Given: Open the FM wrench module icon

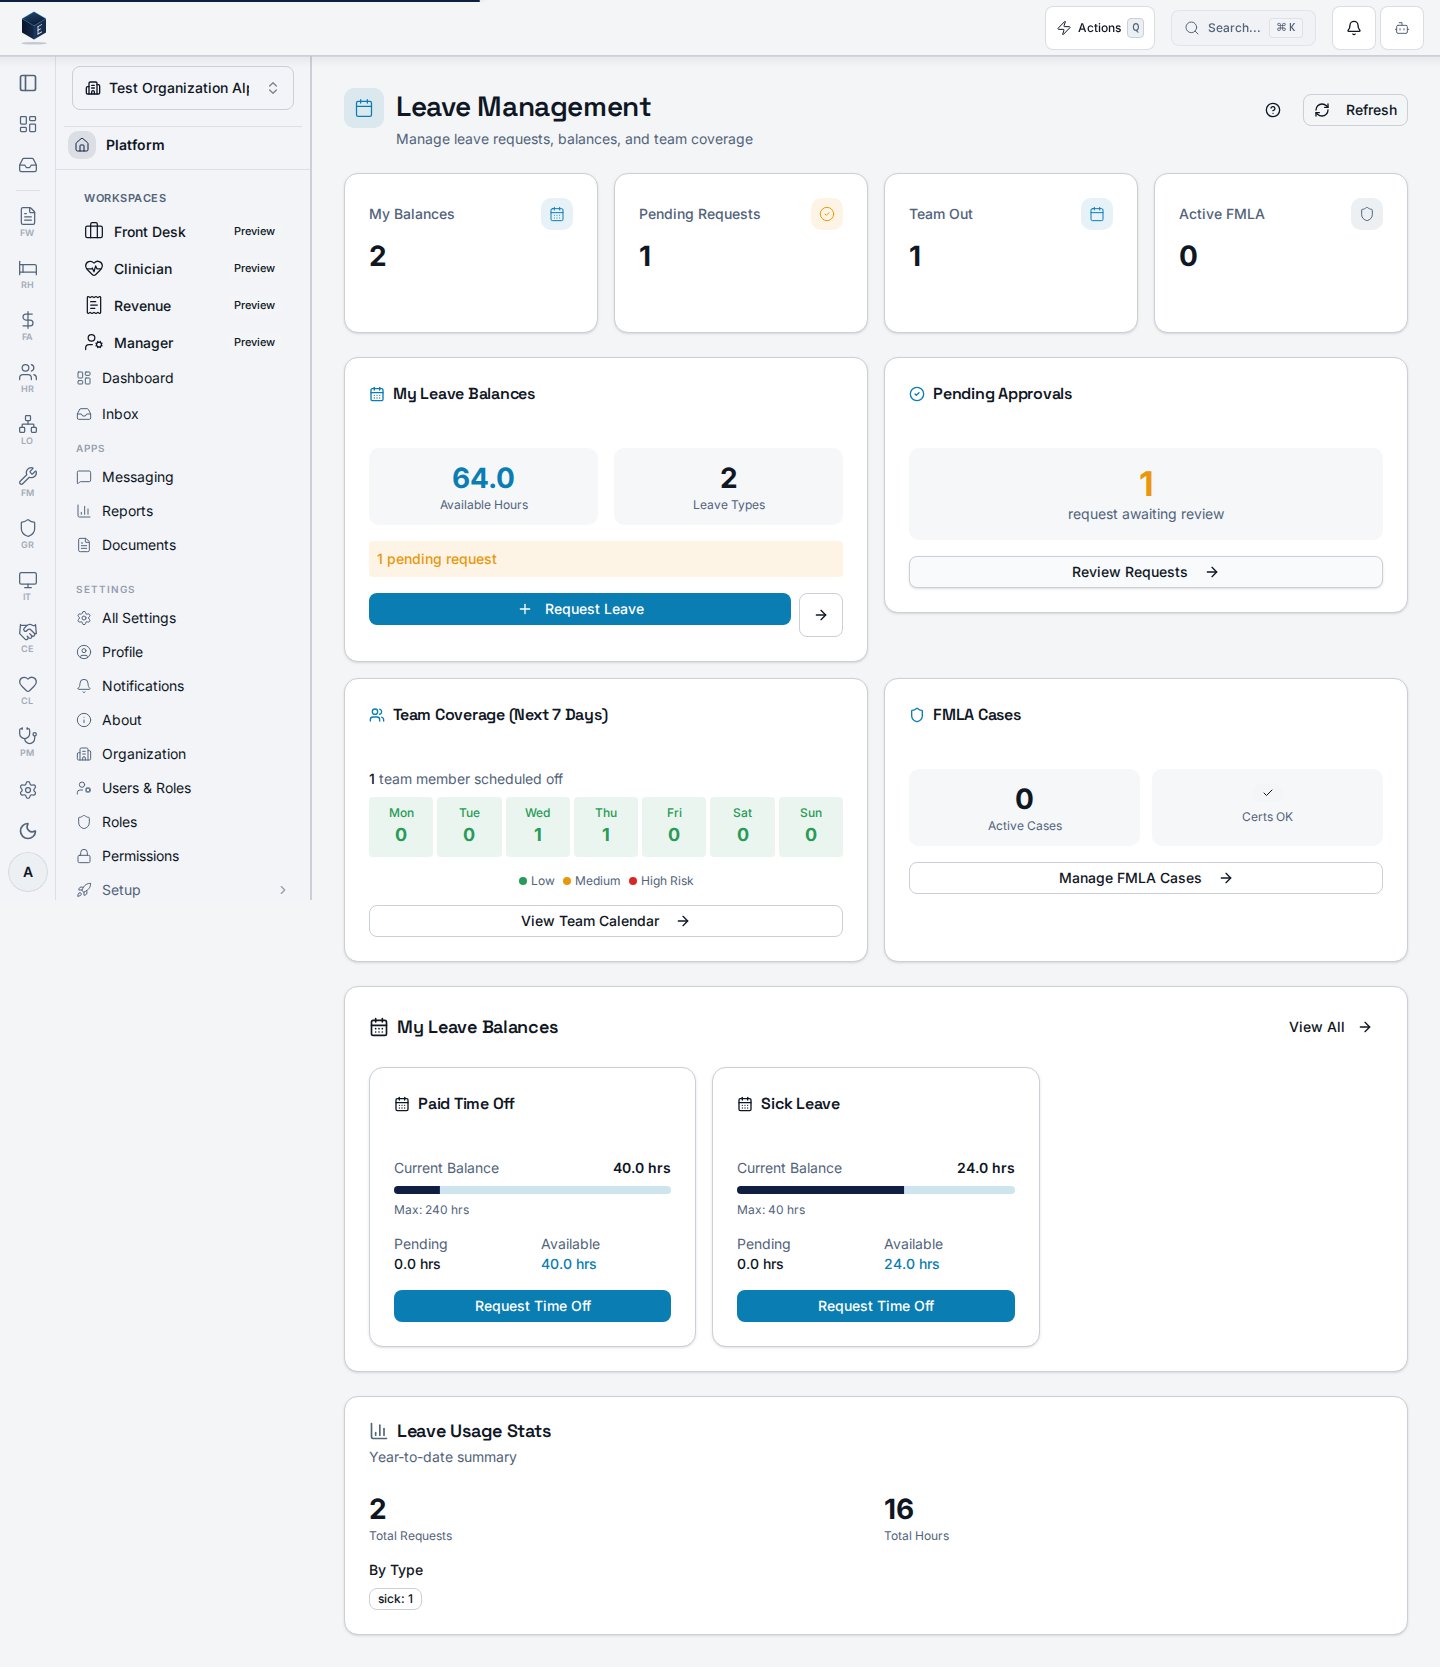Looking at the screenshot, I should coord(28,481).
